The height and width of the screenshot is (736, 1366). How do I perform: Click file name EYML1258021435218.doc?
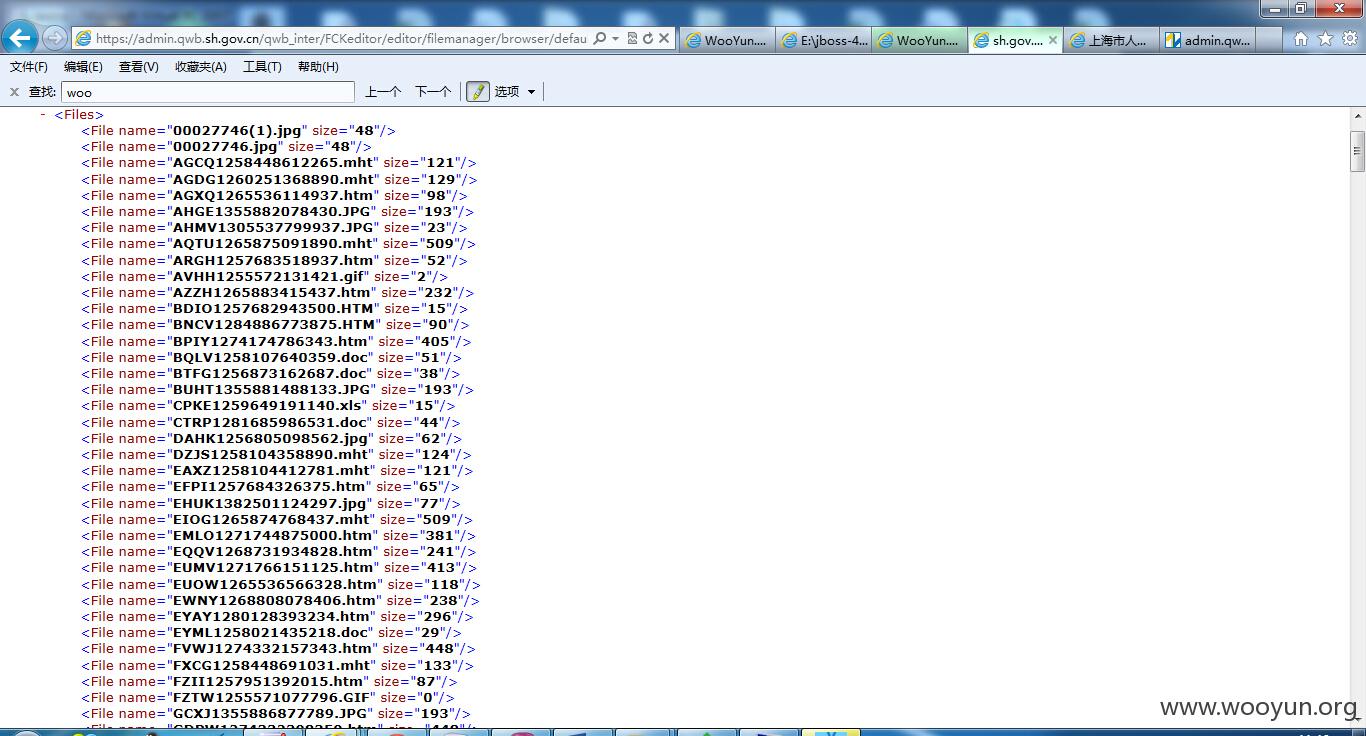(x=271, y=633)
